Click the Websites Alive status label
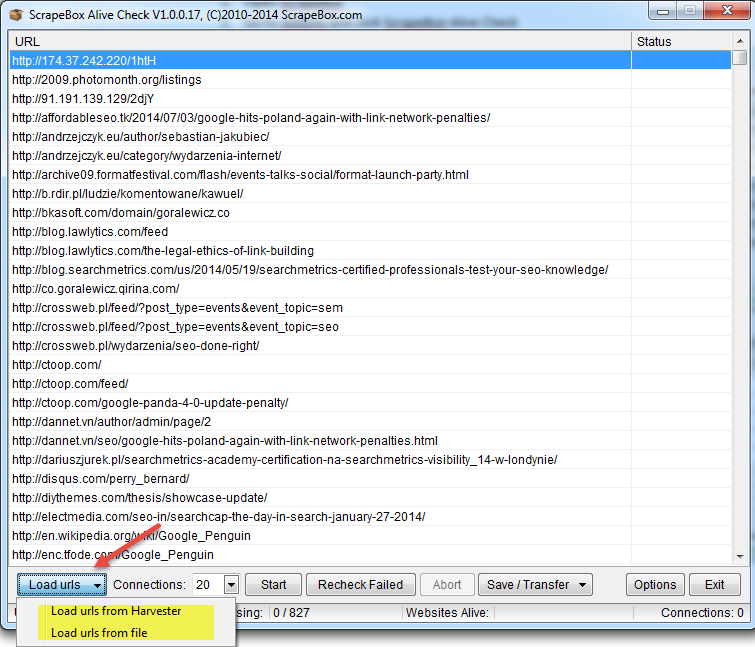 point(447,612)
